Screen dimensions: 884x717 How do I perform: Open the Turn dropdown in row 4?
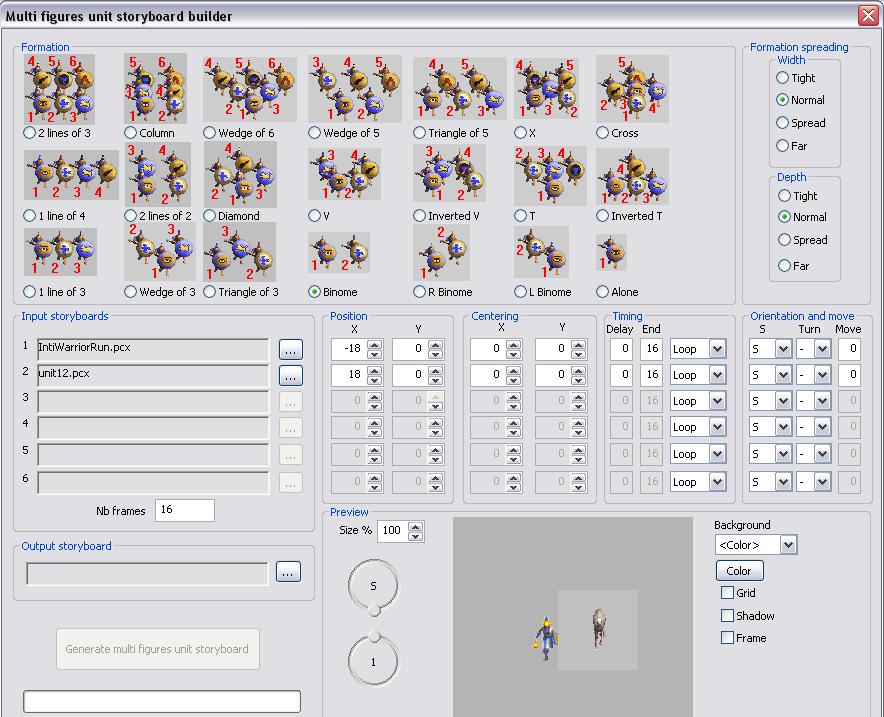pos(814,427)
